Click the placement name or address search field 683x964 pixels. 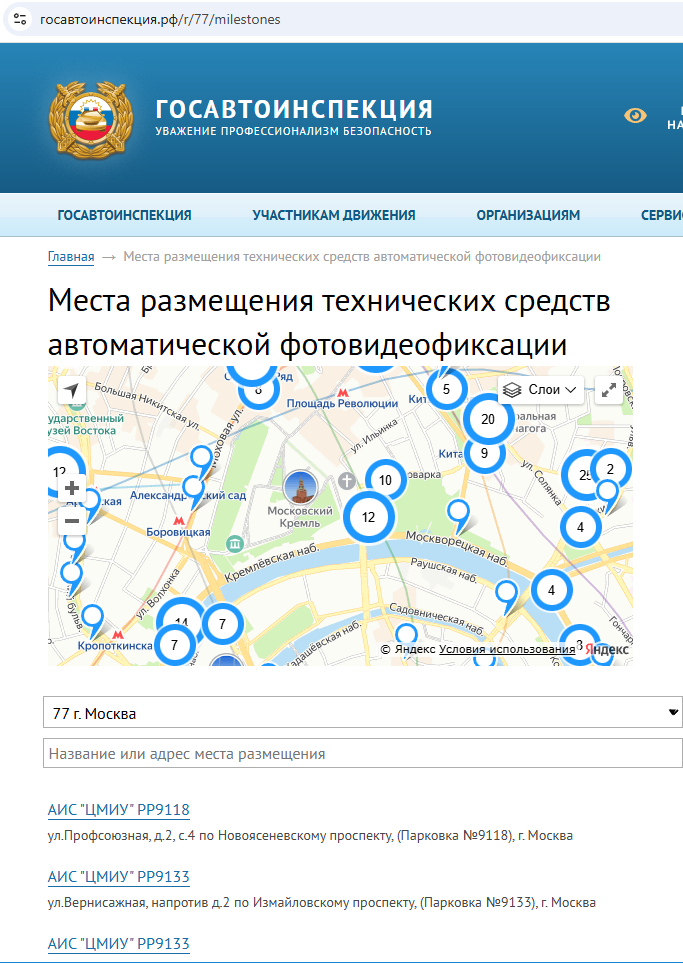[362, 753]
